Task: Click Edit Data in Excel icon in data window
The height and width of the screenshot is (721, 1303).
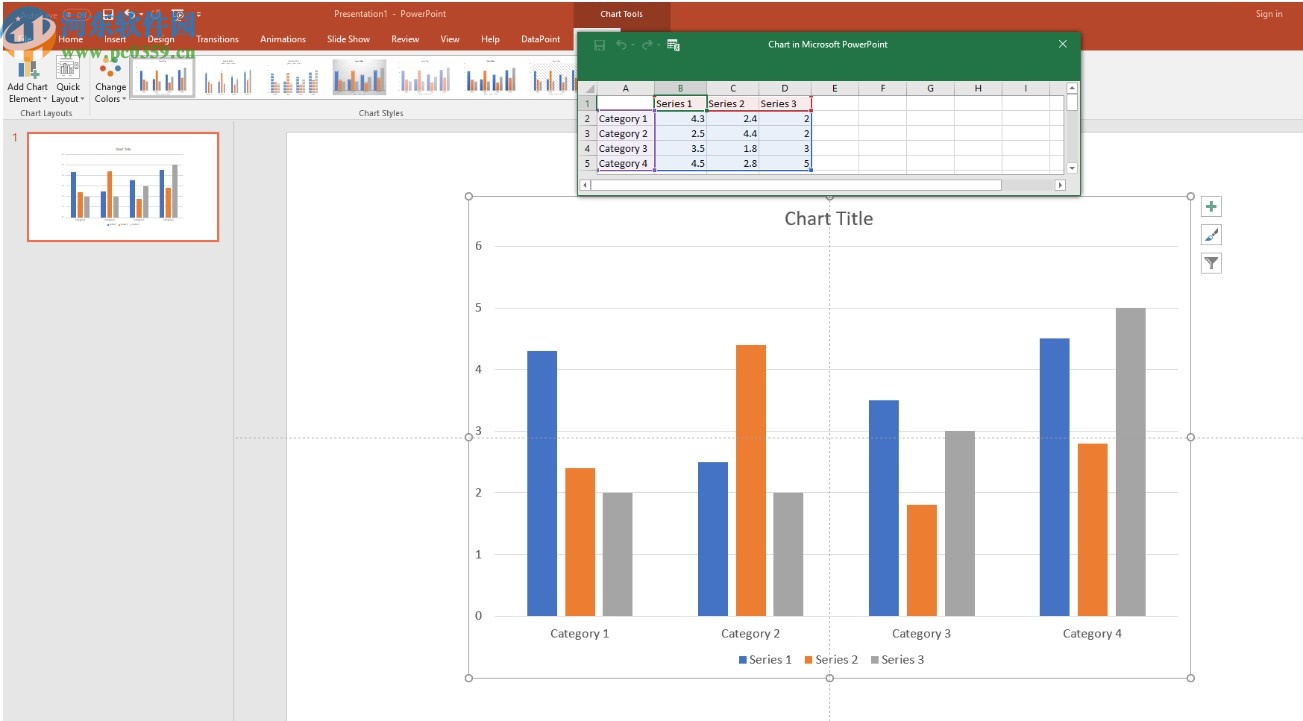Action: click(673, 45)
